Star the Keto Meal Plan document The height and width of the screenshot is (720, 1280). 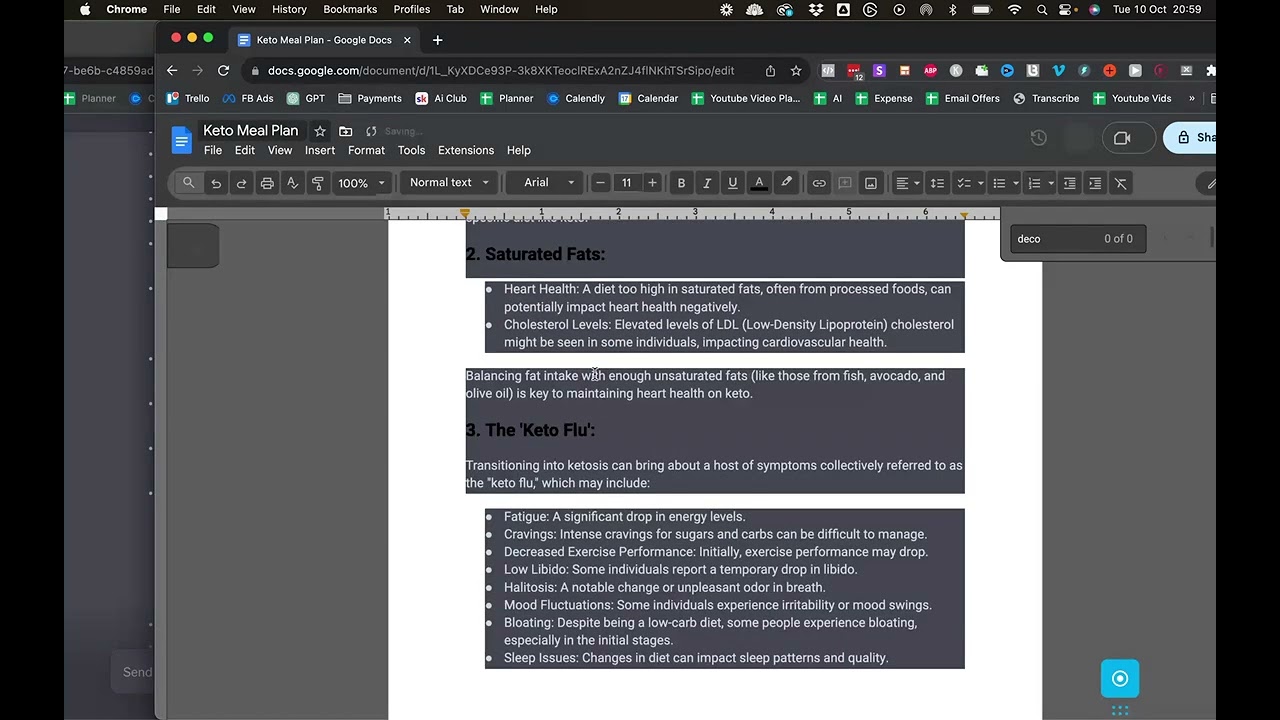[320, 131]
